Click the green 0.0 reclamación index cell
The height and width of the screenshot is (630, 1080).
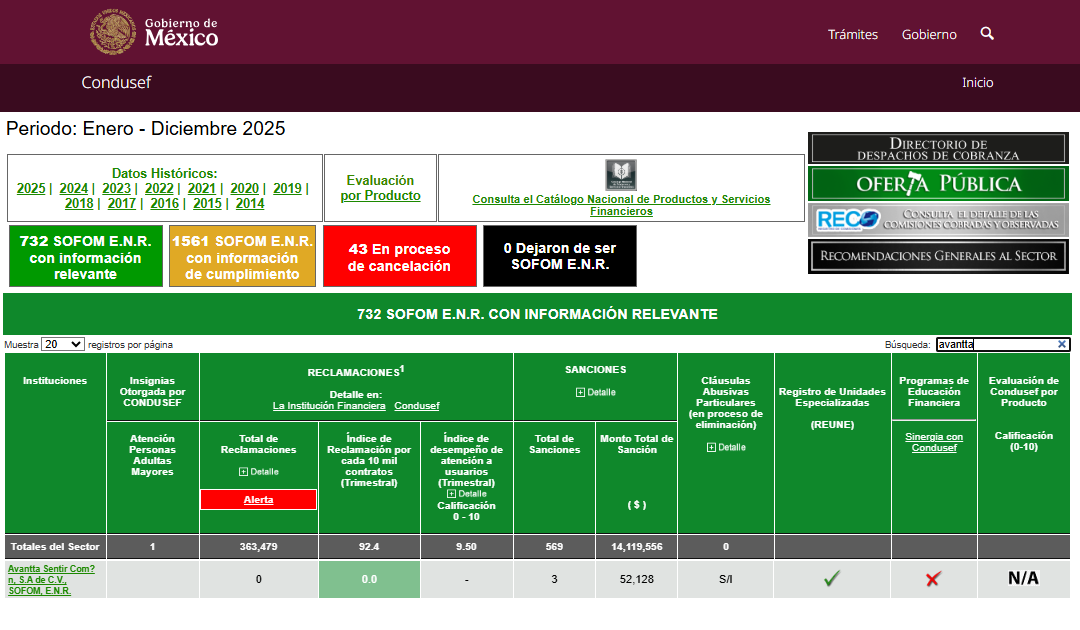tap(369, 579)
